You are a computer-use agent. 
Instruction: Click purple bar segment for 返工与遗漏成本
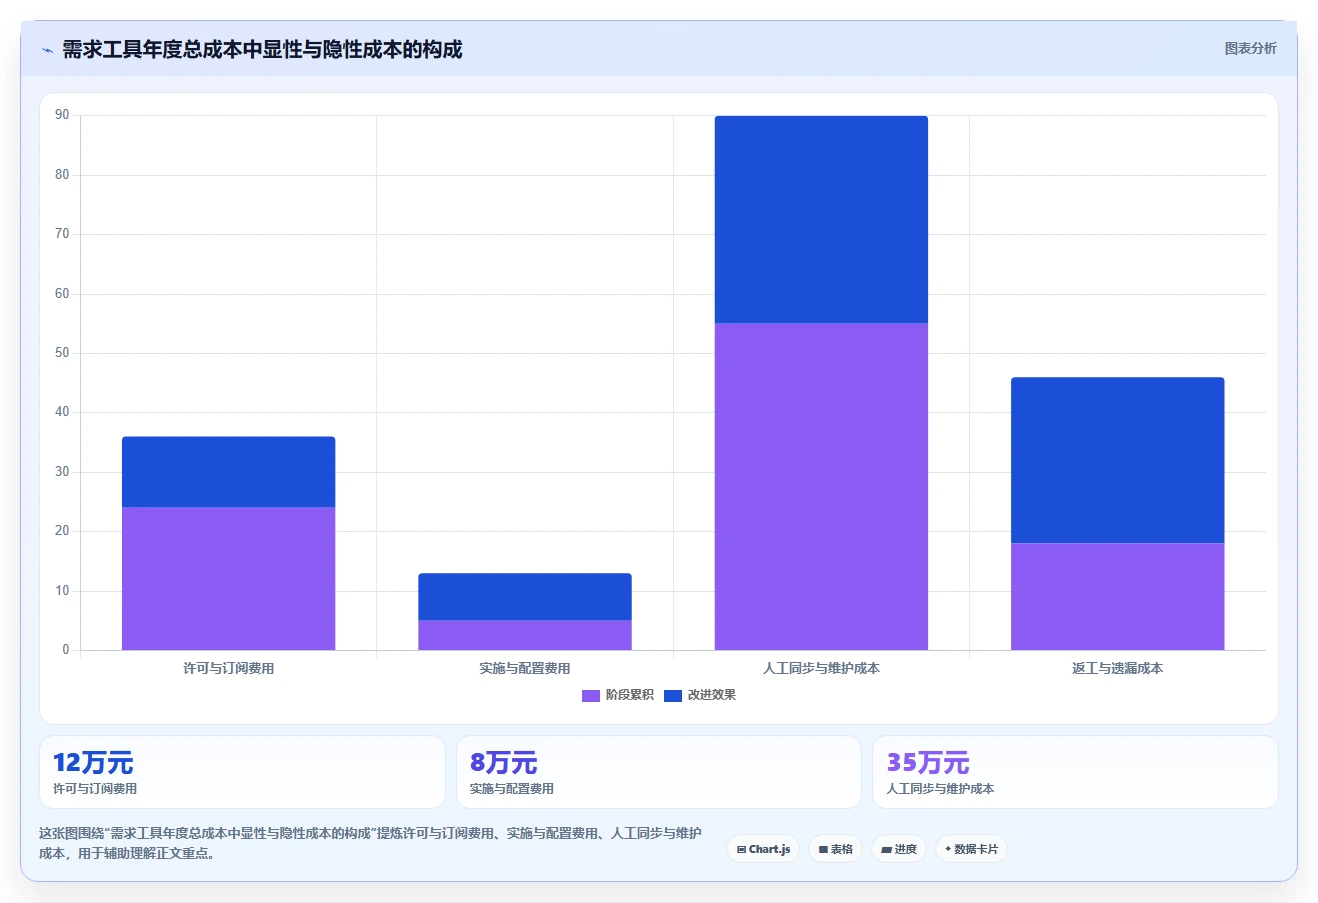(x=1118, y=597)
